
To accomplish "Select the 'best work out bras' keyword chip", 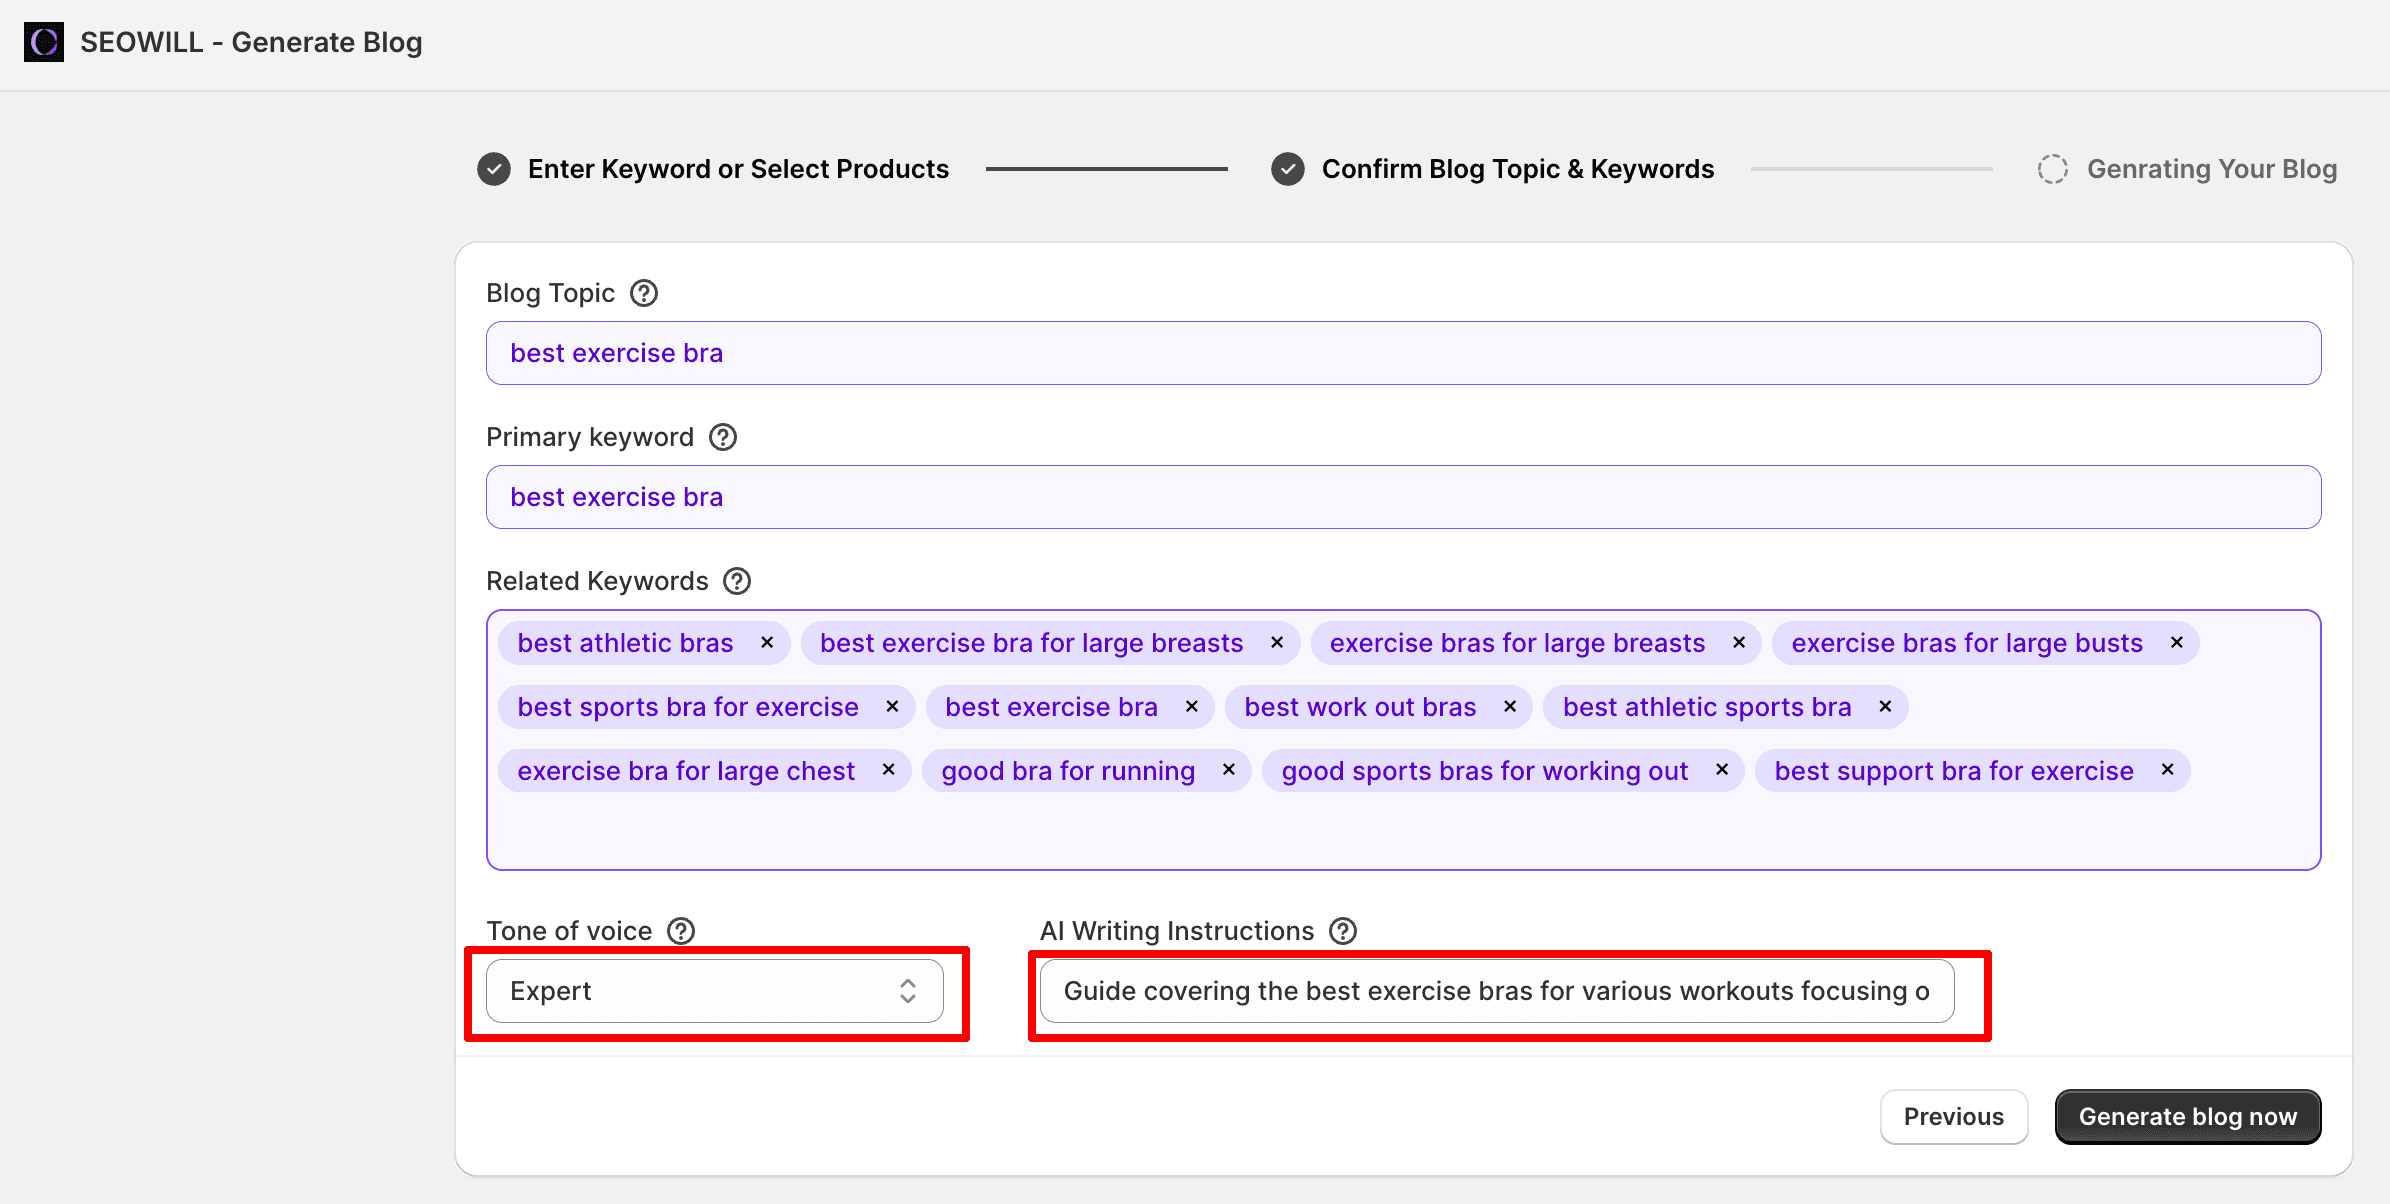I will (1360, 706).
